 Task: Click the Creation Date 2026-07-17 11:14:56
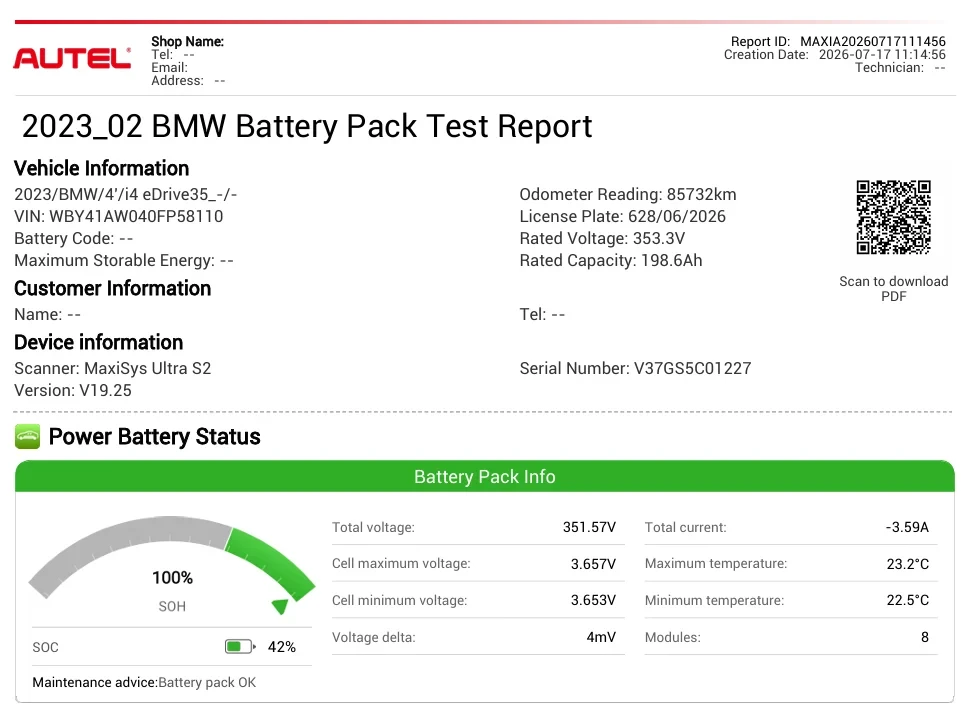click(x=835, y=54)
